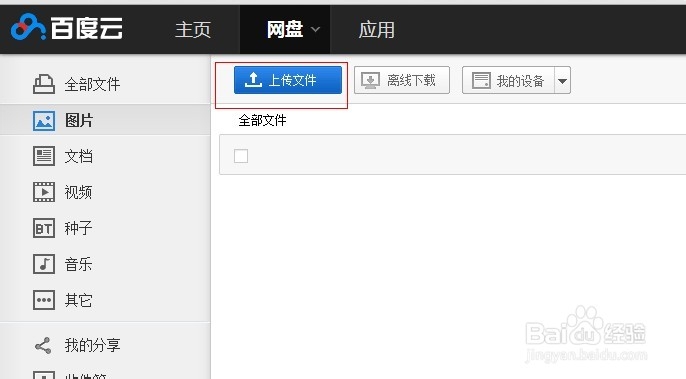Open the 主页 home tab

pos(192,30)
